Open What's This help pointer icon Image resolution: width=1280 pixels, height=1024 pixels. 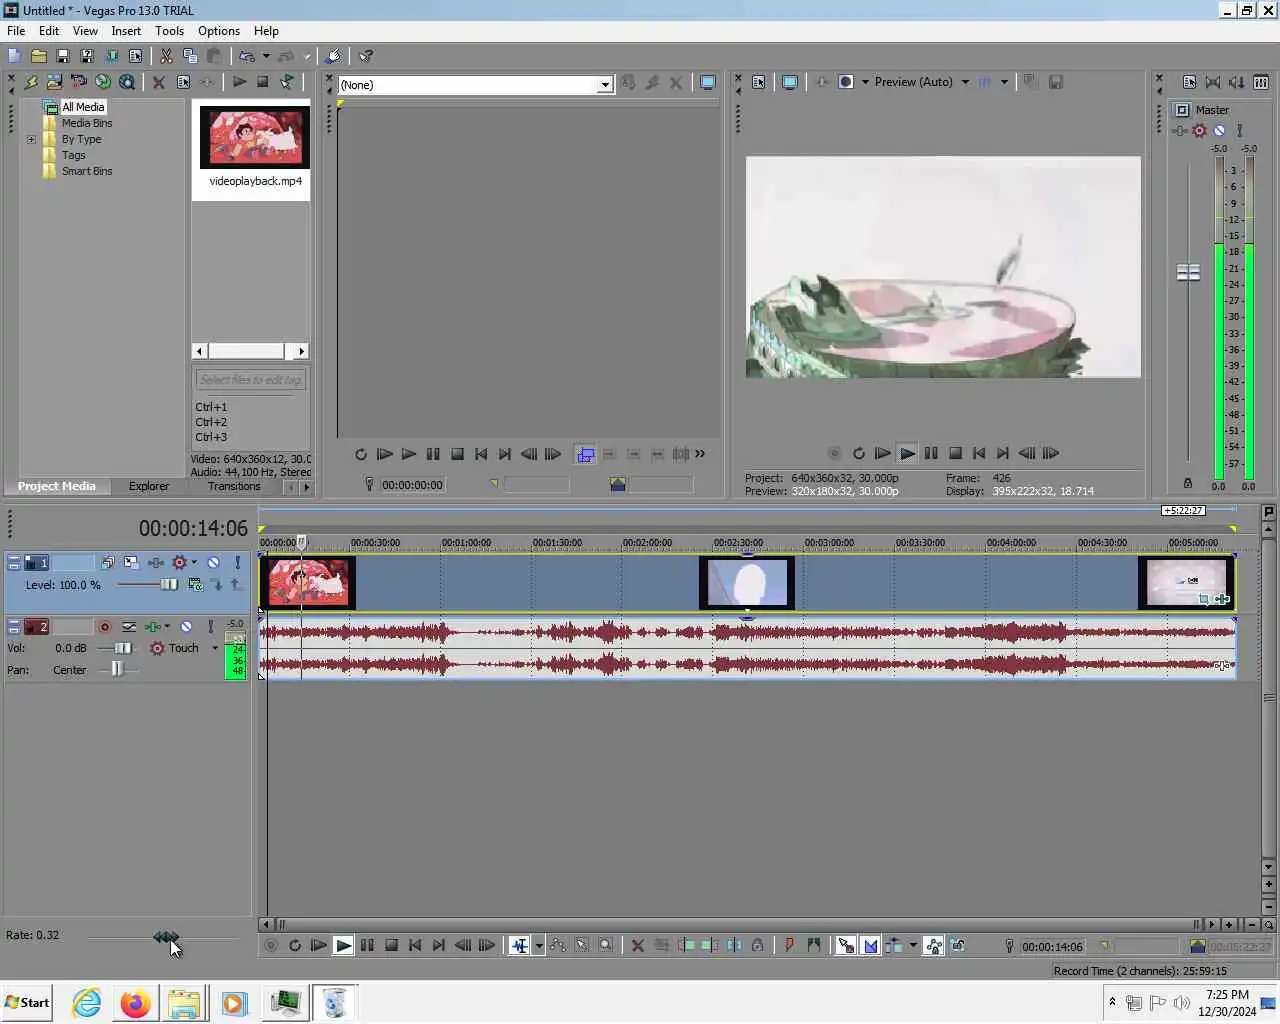point(366,56)
